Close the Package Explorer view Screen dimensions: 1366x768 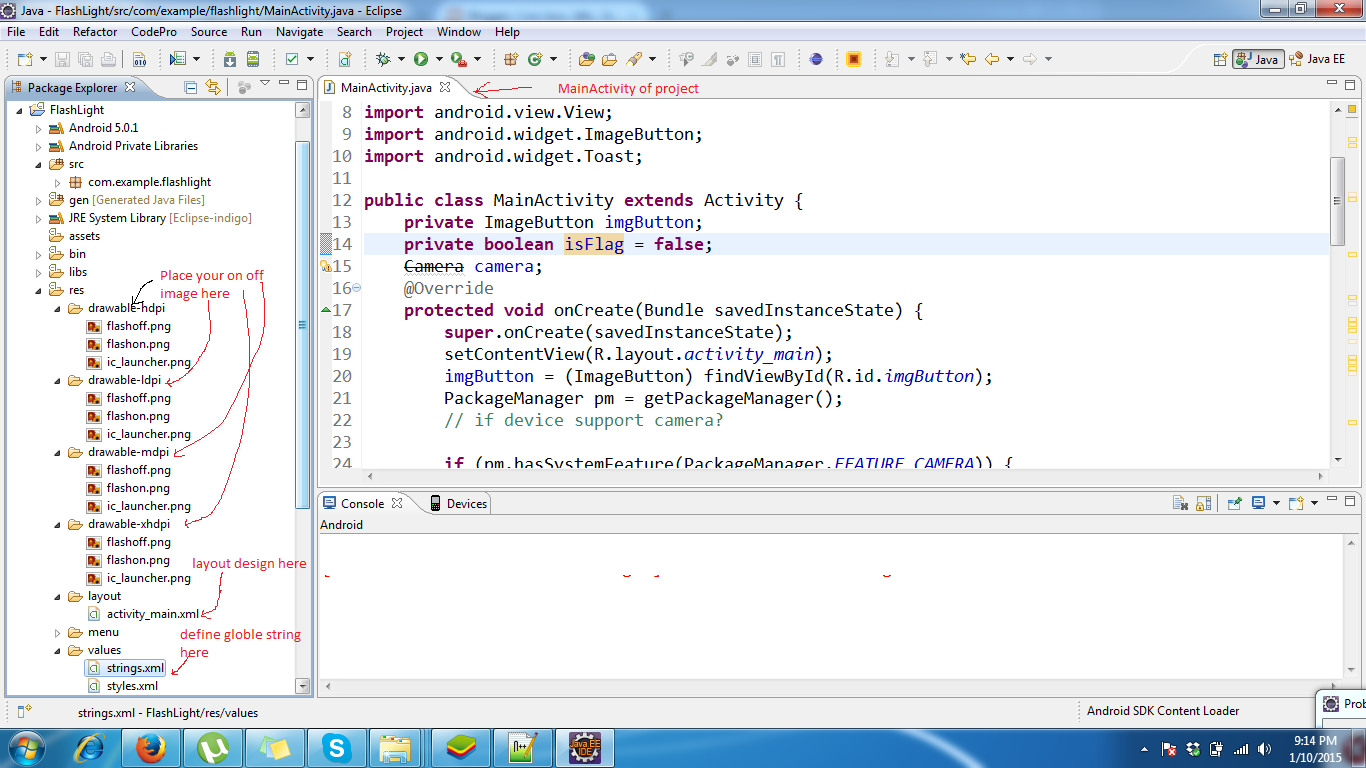130,87
